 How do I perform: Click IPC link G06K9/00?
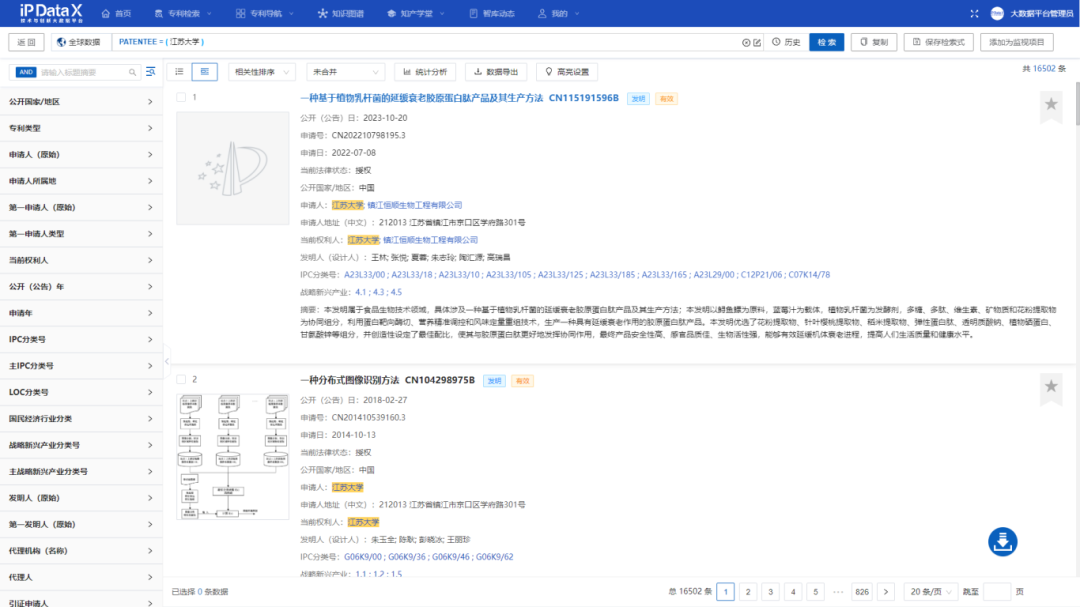363,557
